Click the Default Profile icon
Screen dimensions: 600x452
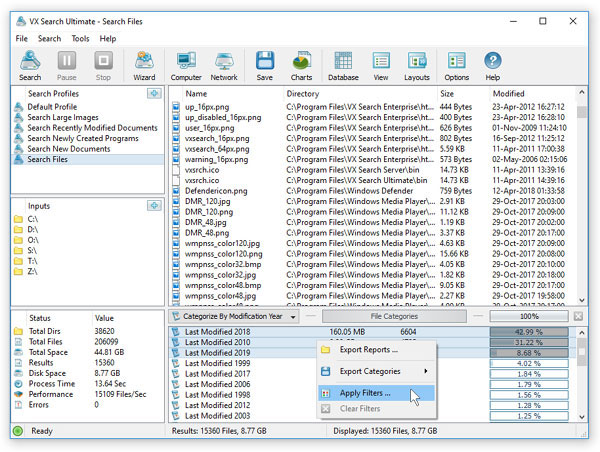[18, 107]
